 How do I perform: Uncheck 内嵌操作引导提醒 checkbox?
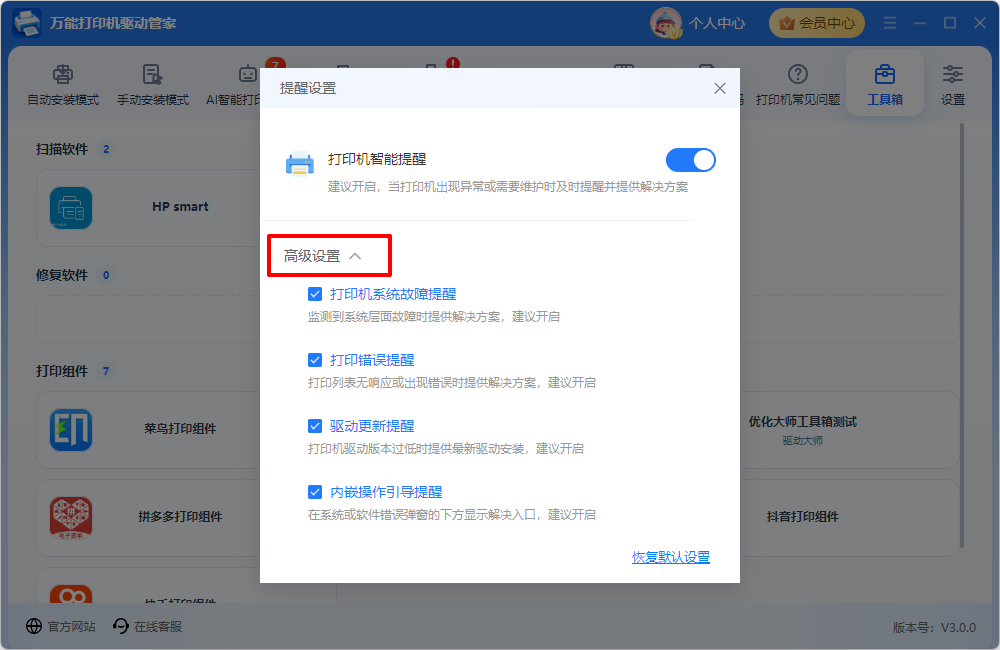pos(315,492)
